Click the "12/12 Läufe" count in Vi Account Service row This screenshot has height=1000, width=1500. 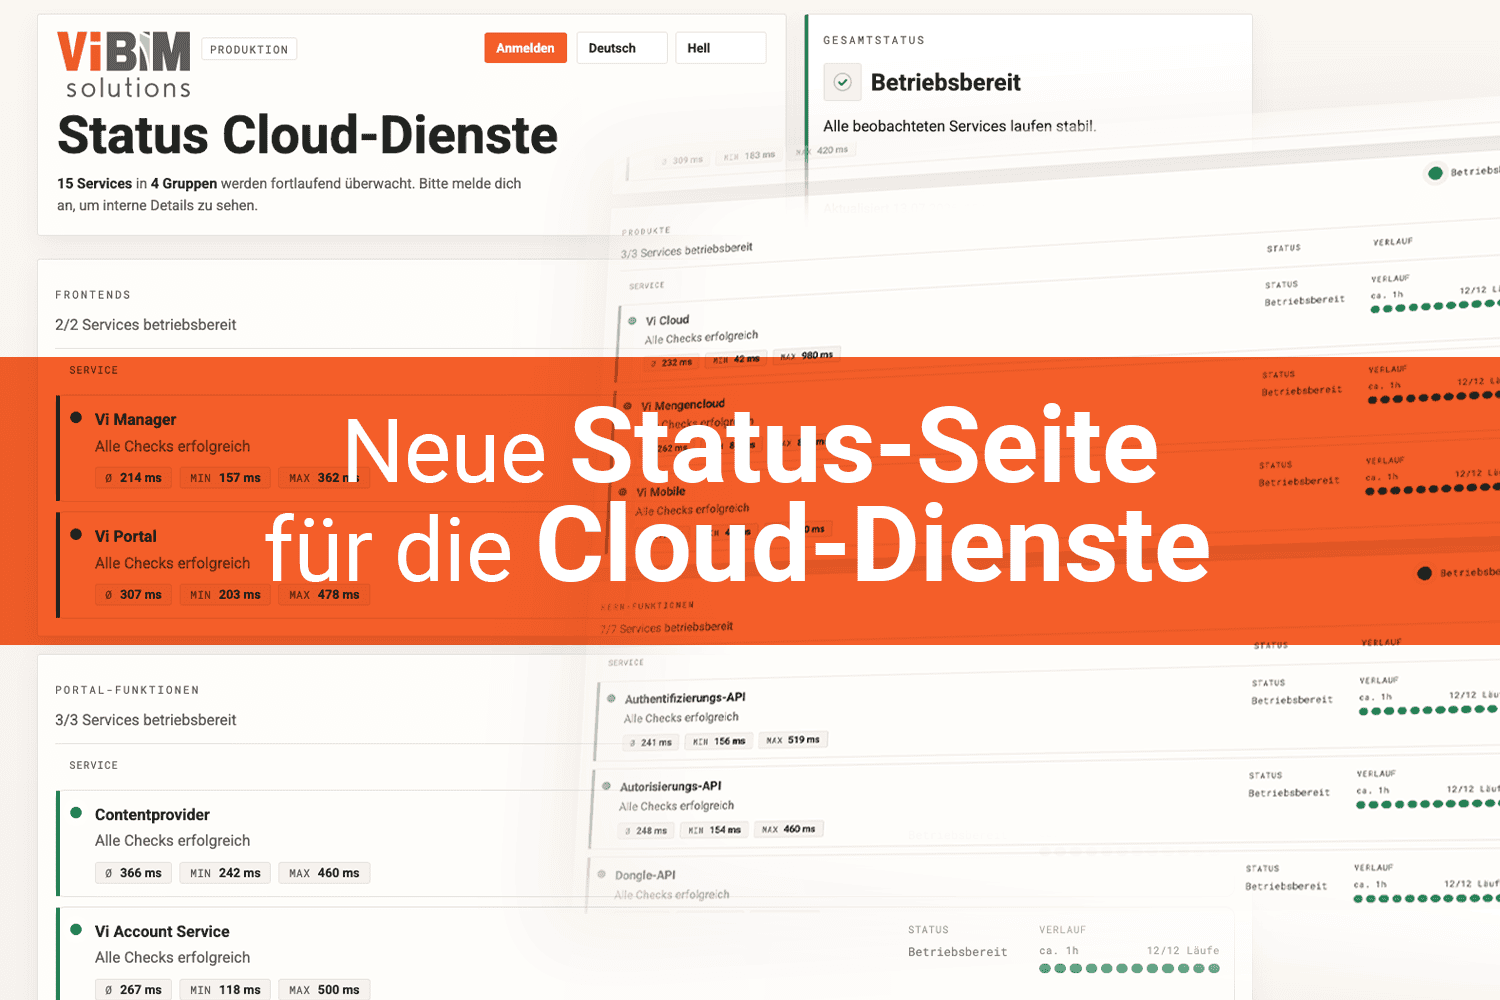1183,950
